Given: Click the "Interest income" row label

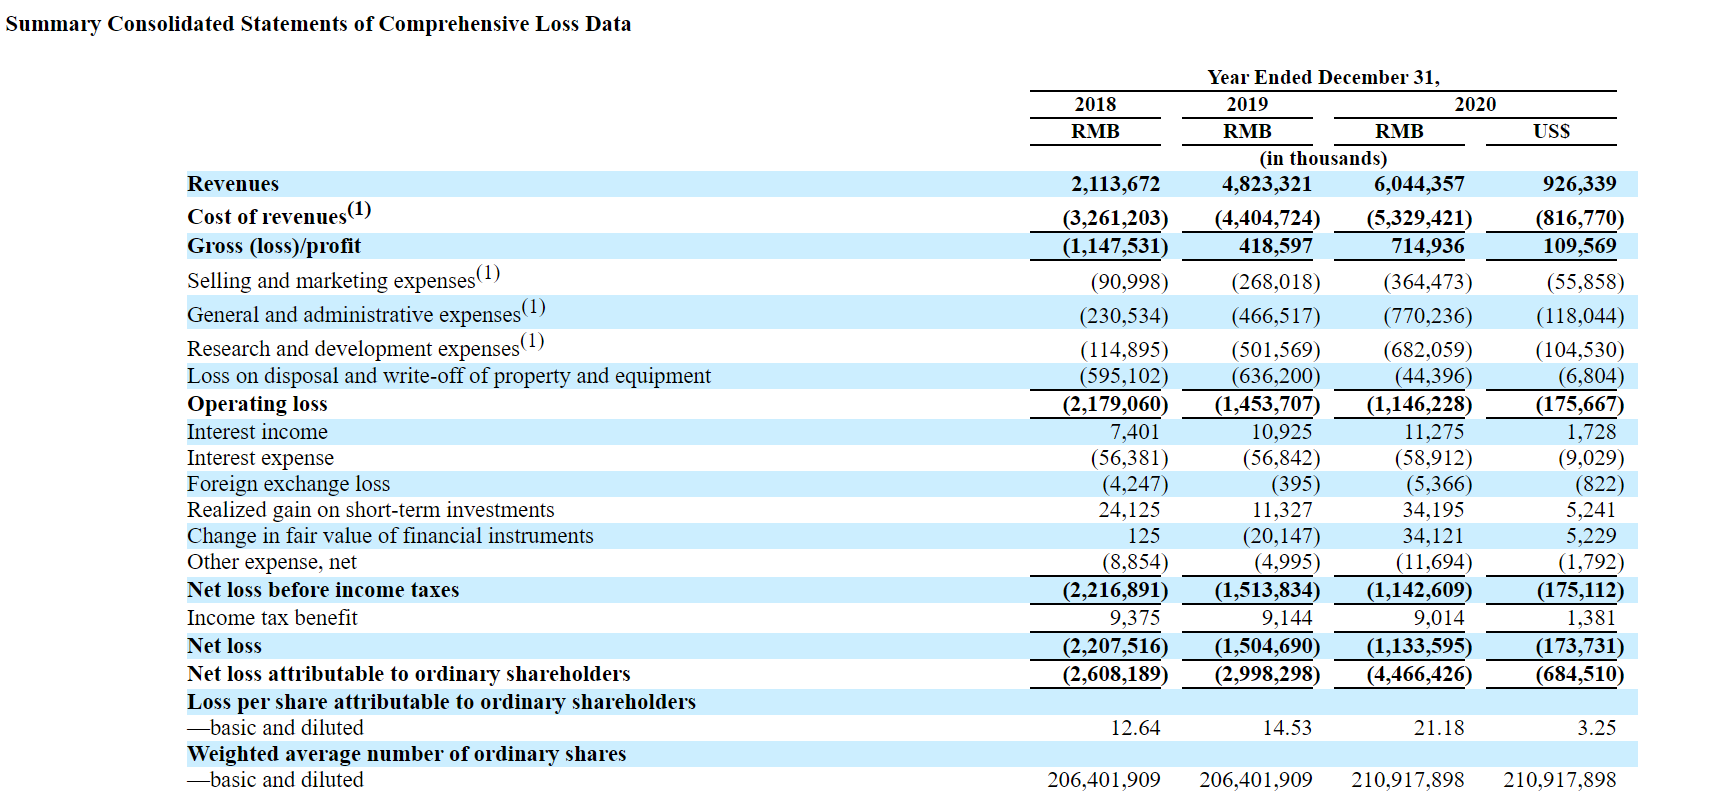Looking at the screenshot, I should pyautogui.click(x=257, y=432).
